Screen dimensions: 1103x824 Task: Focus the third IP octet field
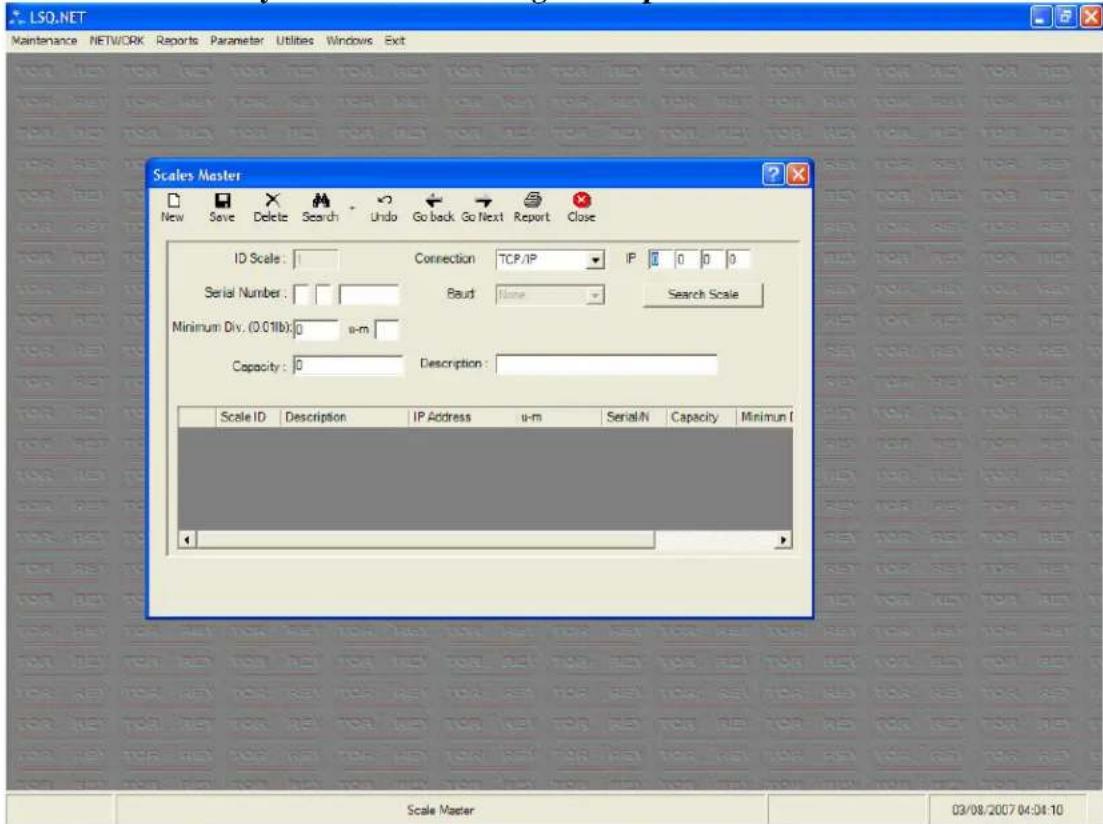click(710, 259)
